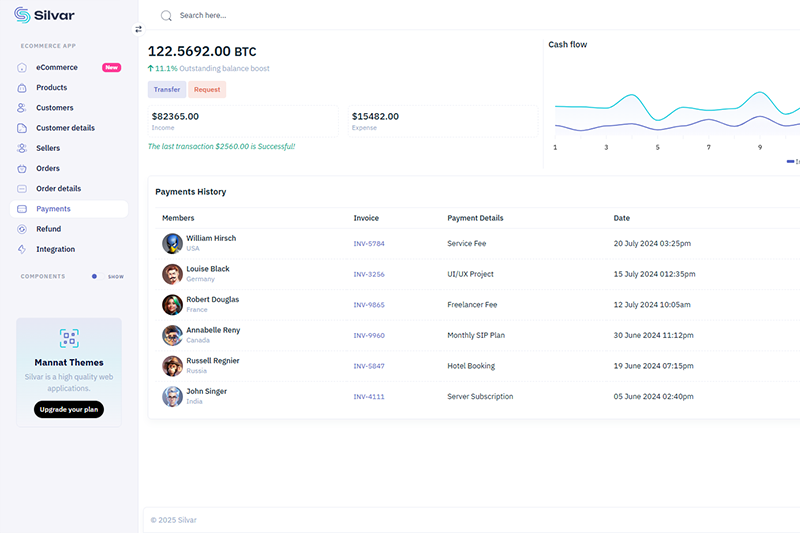Click the Upgrade your plan button
The image size is (800, 533).
tap(69, 409)
